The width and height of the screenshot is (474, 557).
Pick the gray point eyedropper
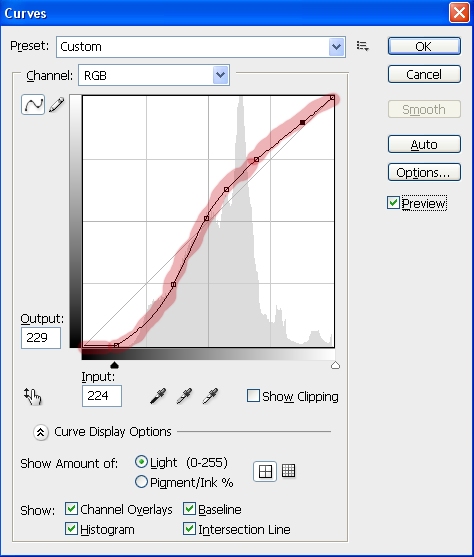point(184,396)
